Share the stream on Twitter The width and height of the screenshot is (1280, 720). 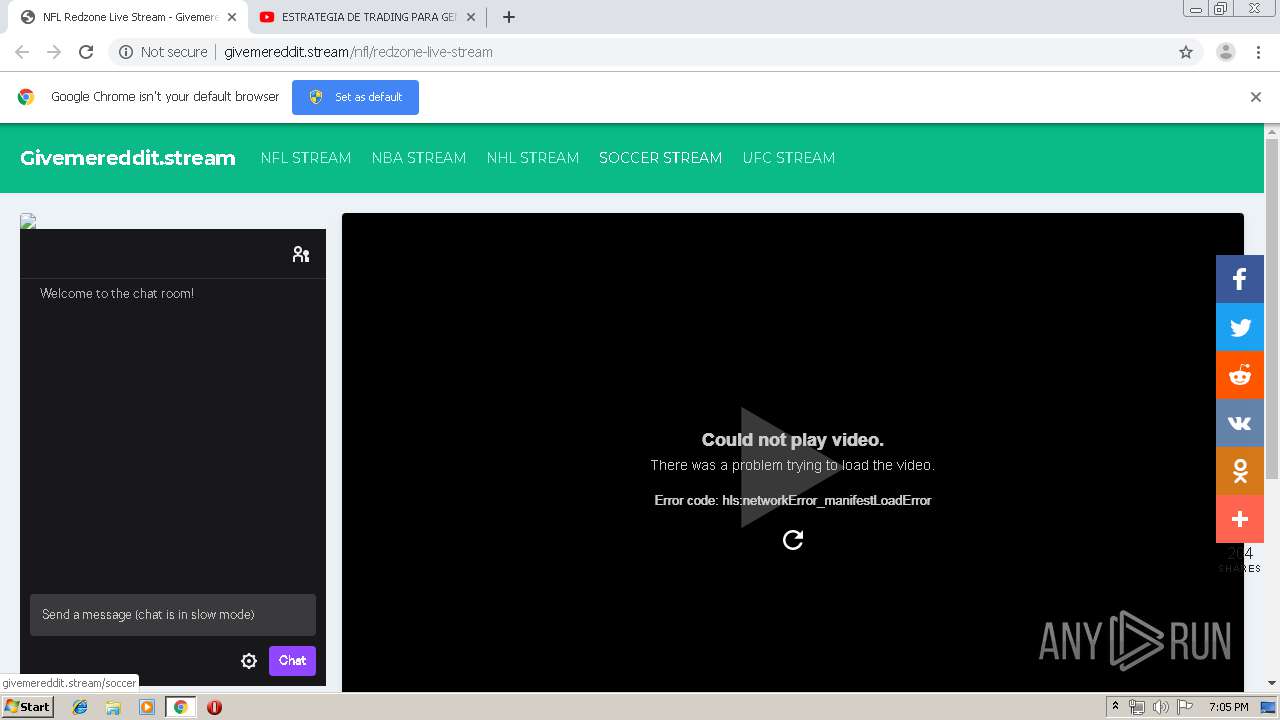point(1240,327)
